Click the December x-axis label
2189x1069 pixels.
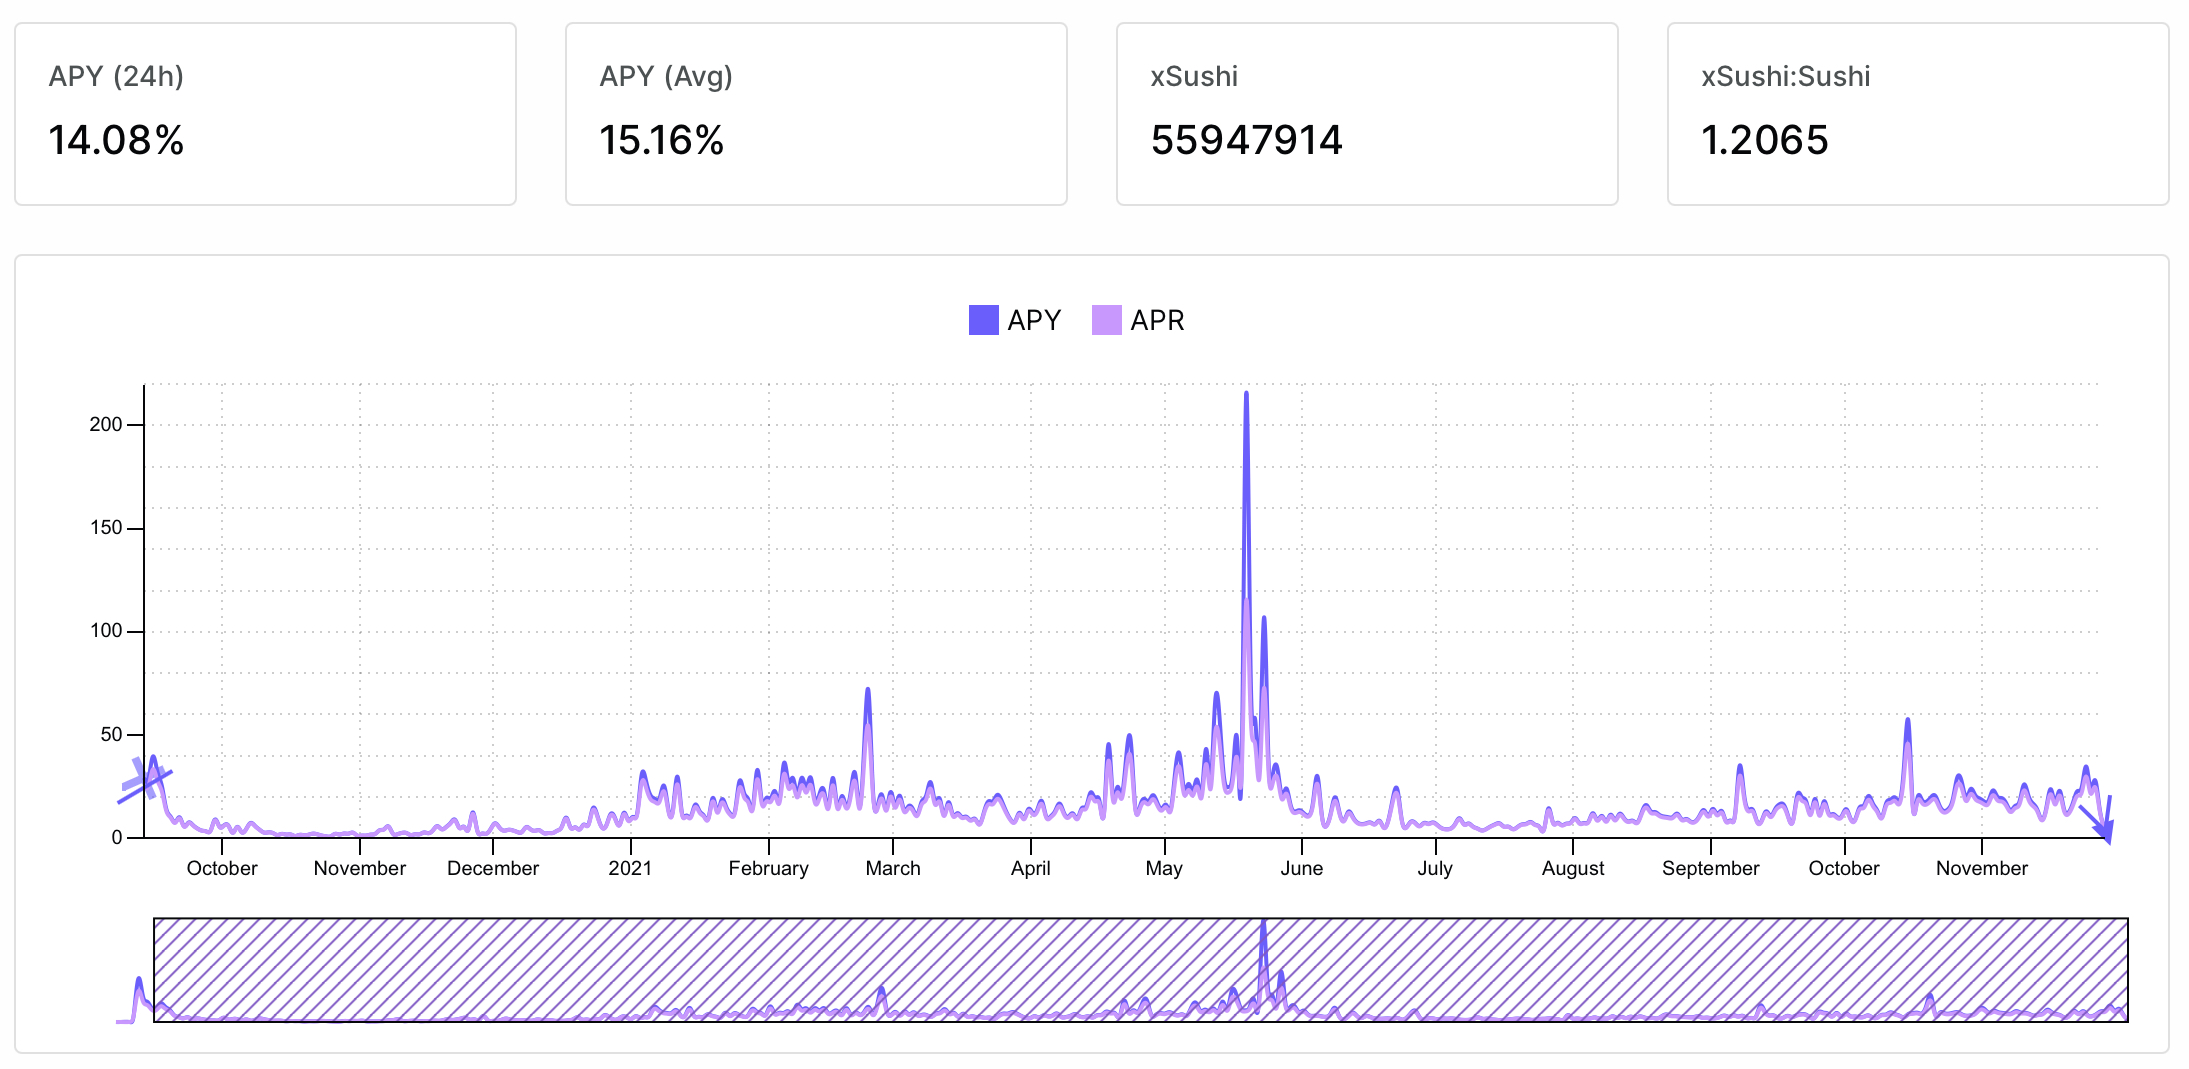(x=493, y=868)
